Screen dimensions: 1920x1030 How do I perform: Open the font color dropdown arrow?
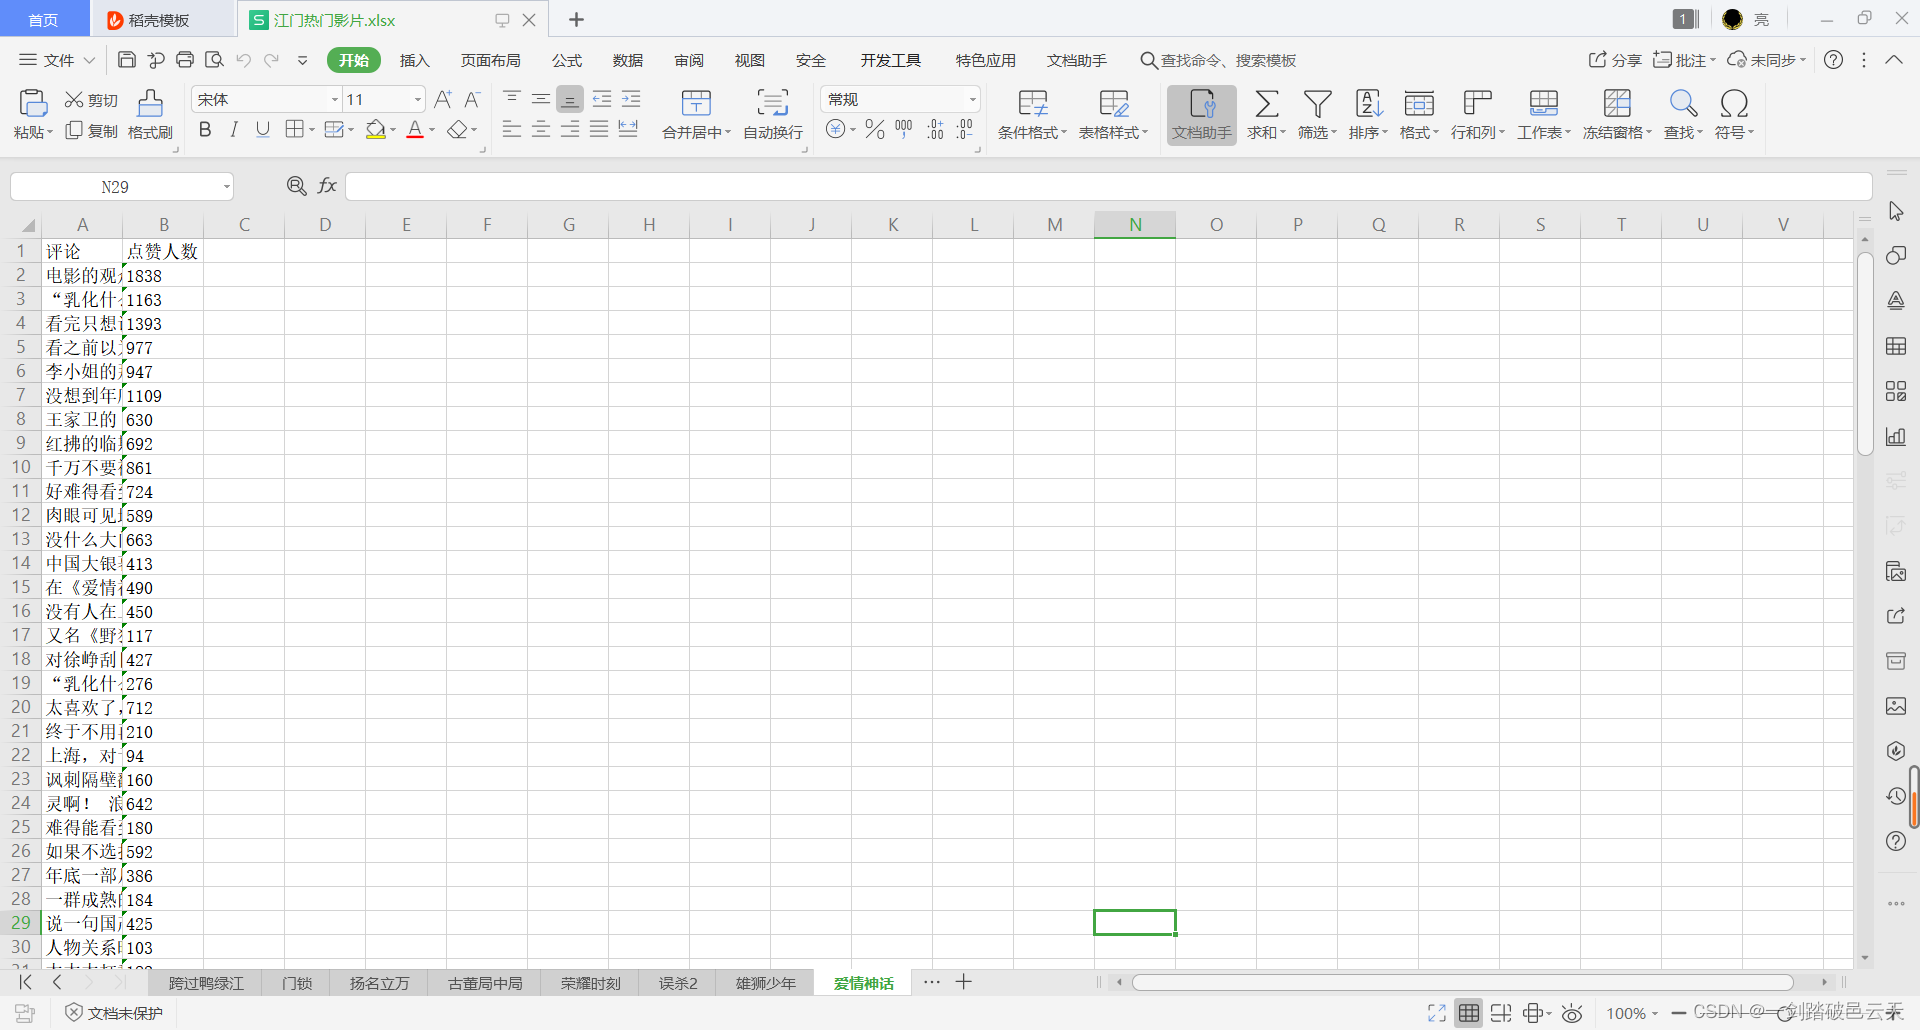pos(432,130)
